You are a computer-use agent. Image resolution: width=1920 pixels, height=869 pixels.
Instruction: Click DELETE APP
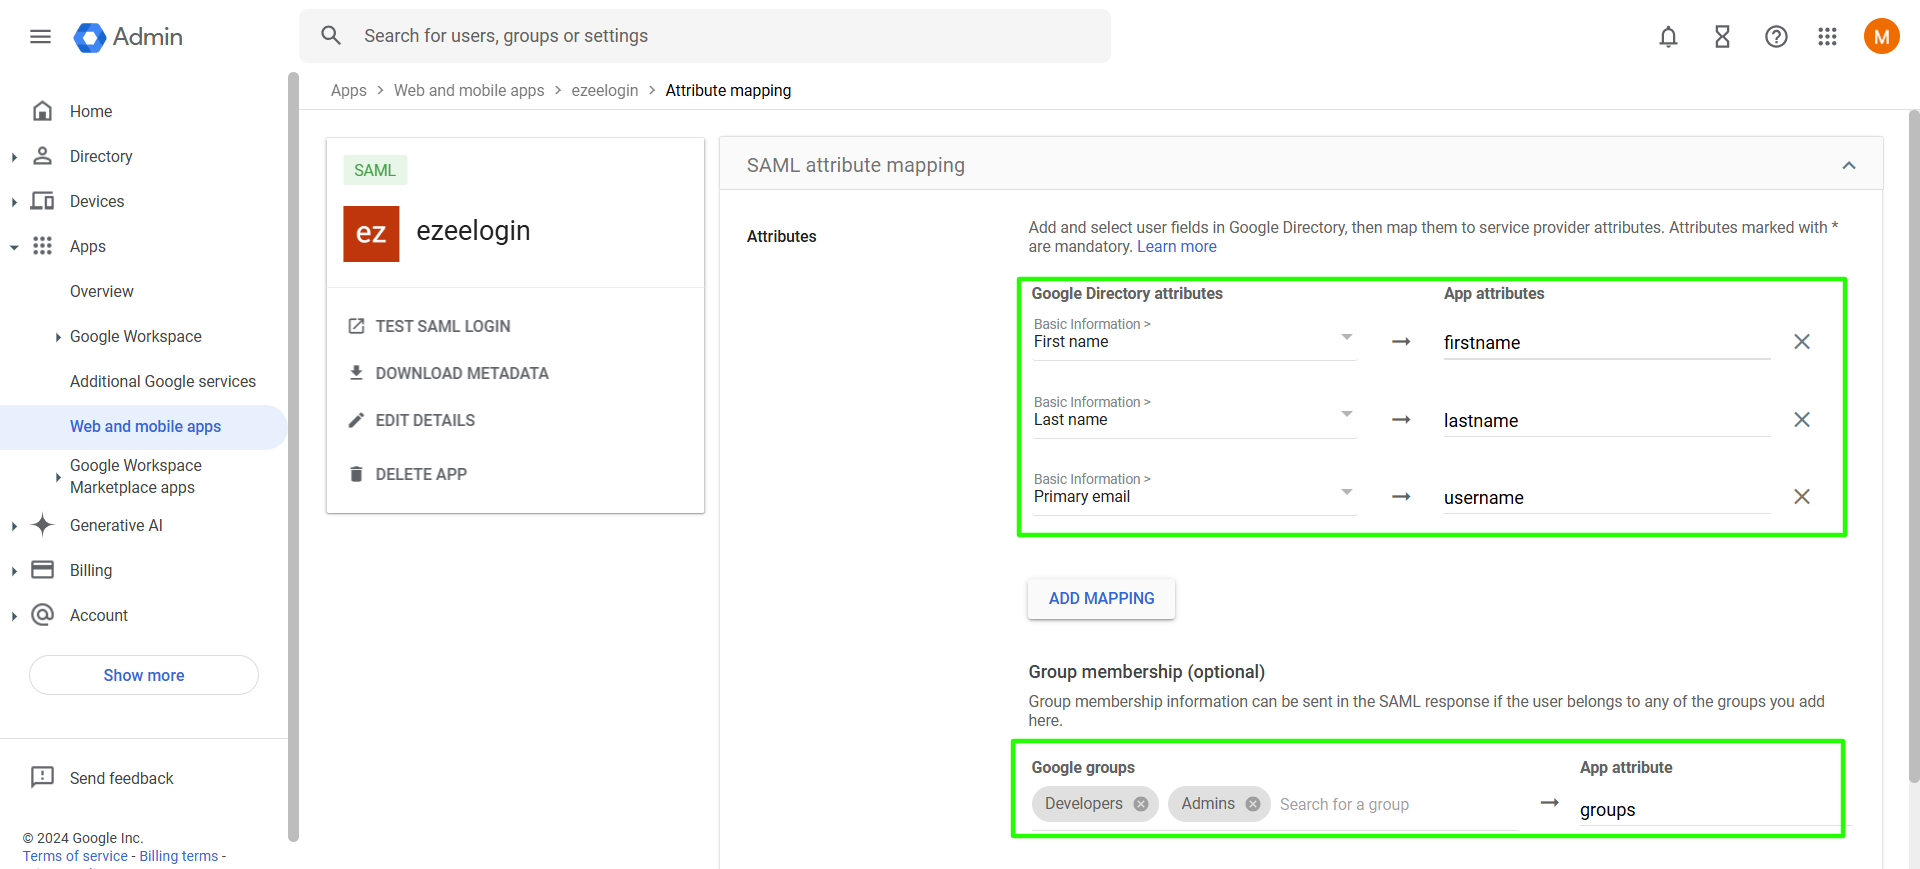pyautogui.click(x=407, y=474)
